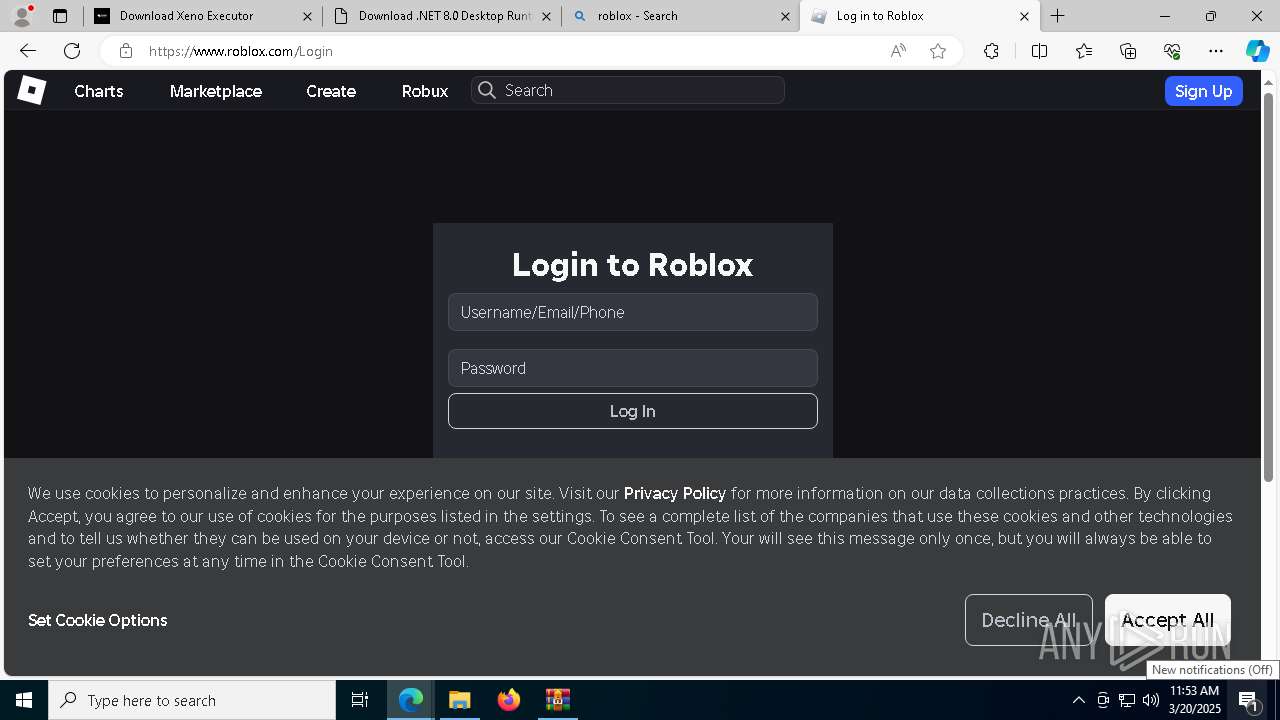Open Split screen icon
The height and width of the screenshot is (720, 1280).
(1039, 51)
